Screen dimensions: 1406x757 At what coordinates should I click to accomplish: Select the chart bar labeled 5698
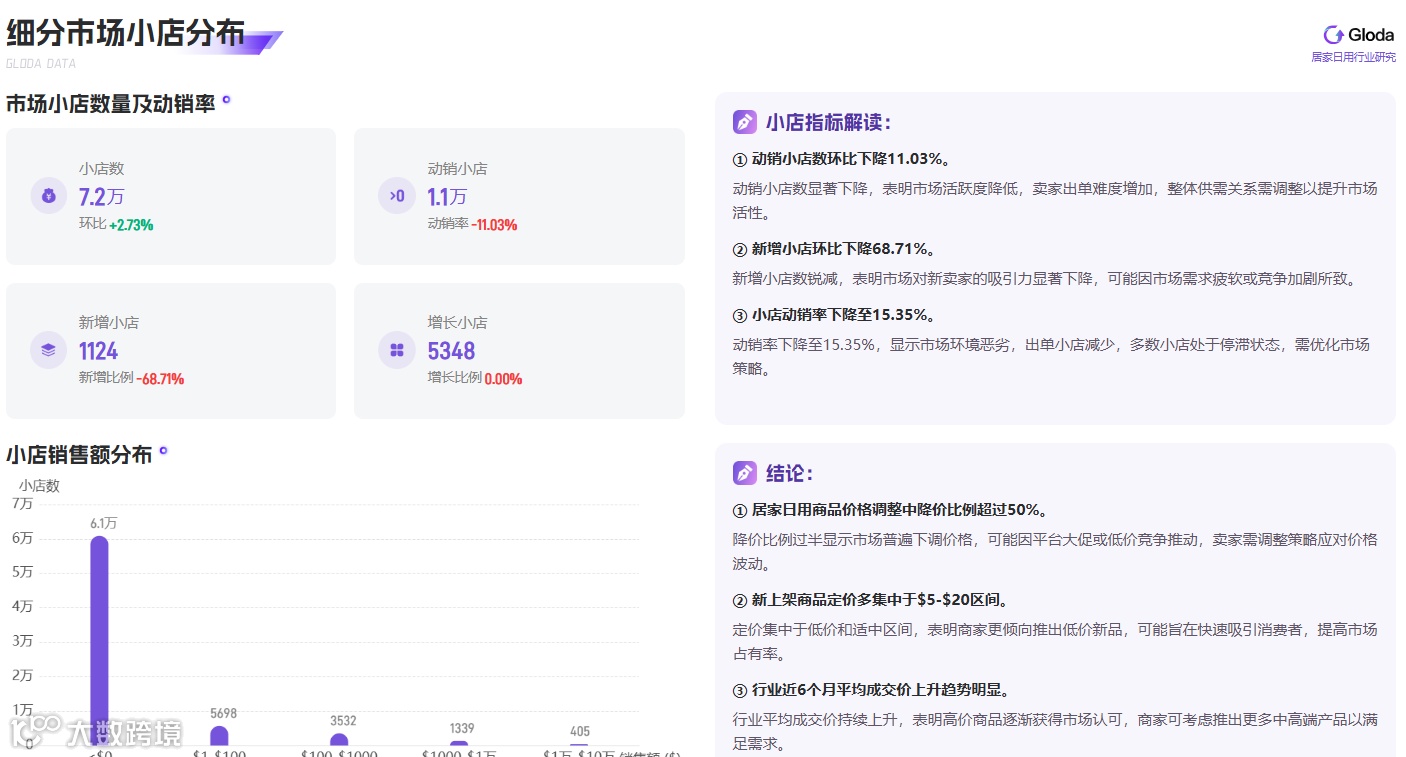(x=219, y=735)
